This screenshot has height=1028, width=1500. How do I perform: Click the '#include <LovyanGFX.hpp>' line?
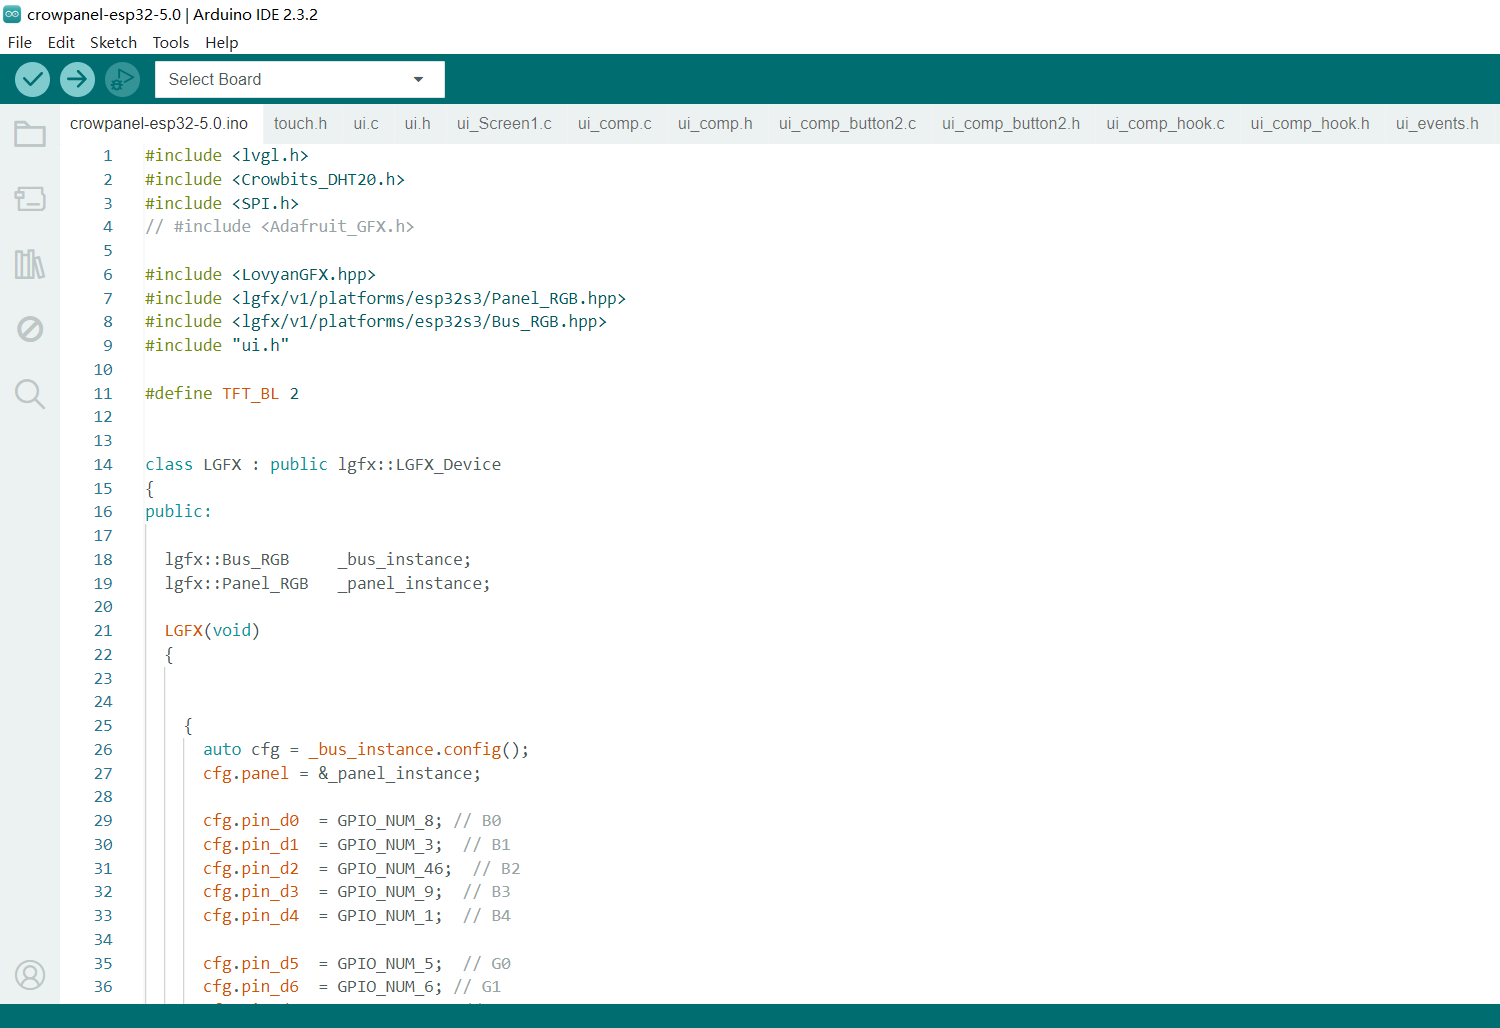(x=261, y=275)
